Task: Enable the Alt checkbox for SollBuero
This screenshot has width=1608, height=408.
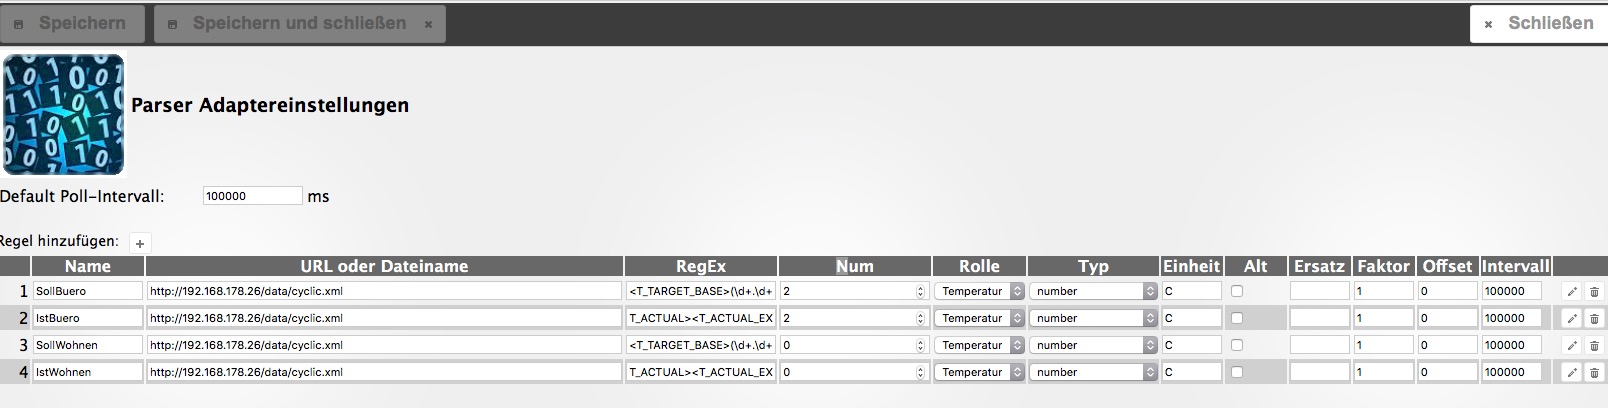Action: [1237, 291]
